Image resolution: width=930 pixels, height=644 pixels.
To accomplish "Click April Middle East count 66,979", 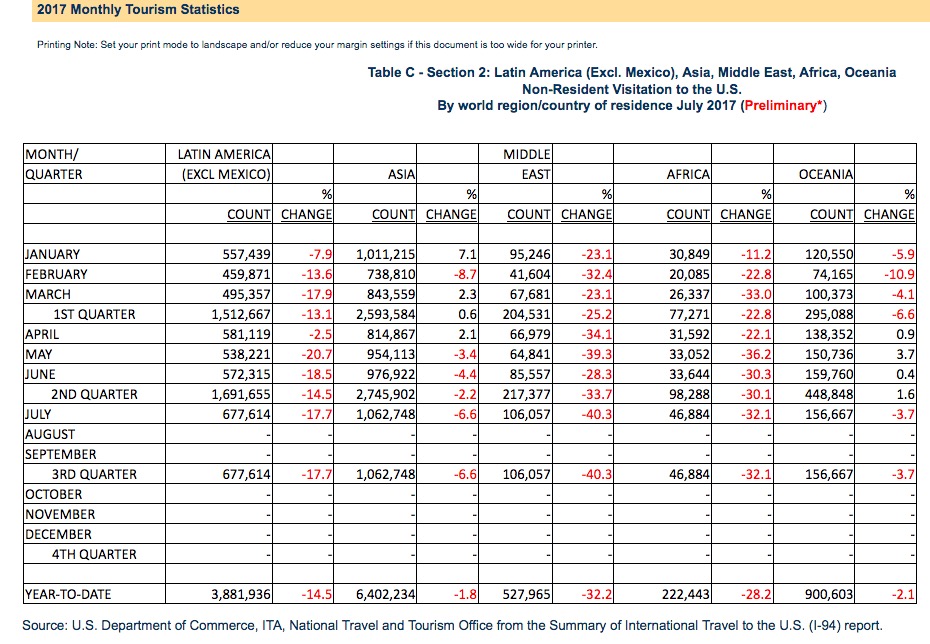I will pyautogui.click(x=530, y=334).
